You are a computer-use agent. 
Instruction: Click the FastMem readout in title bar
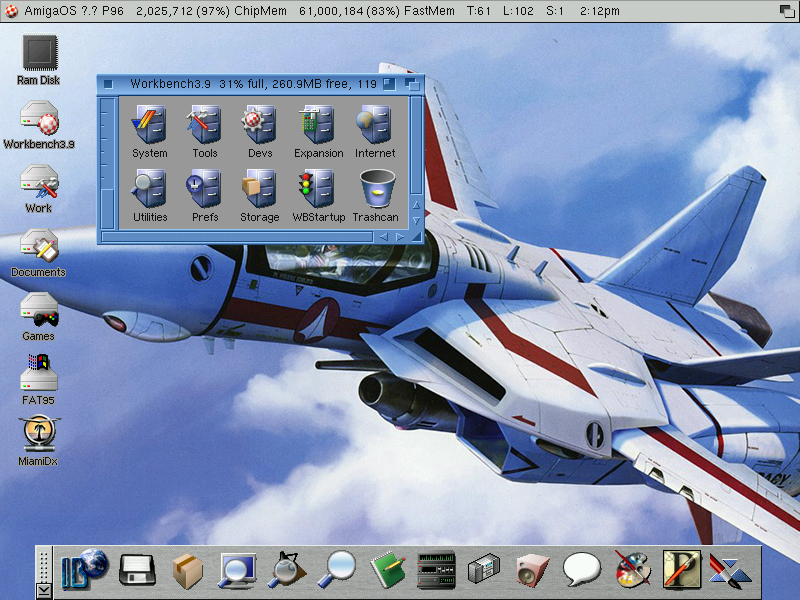[x=377, y=11]
